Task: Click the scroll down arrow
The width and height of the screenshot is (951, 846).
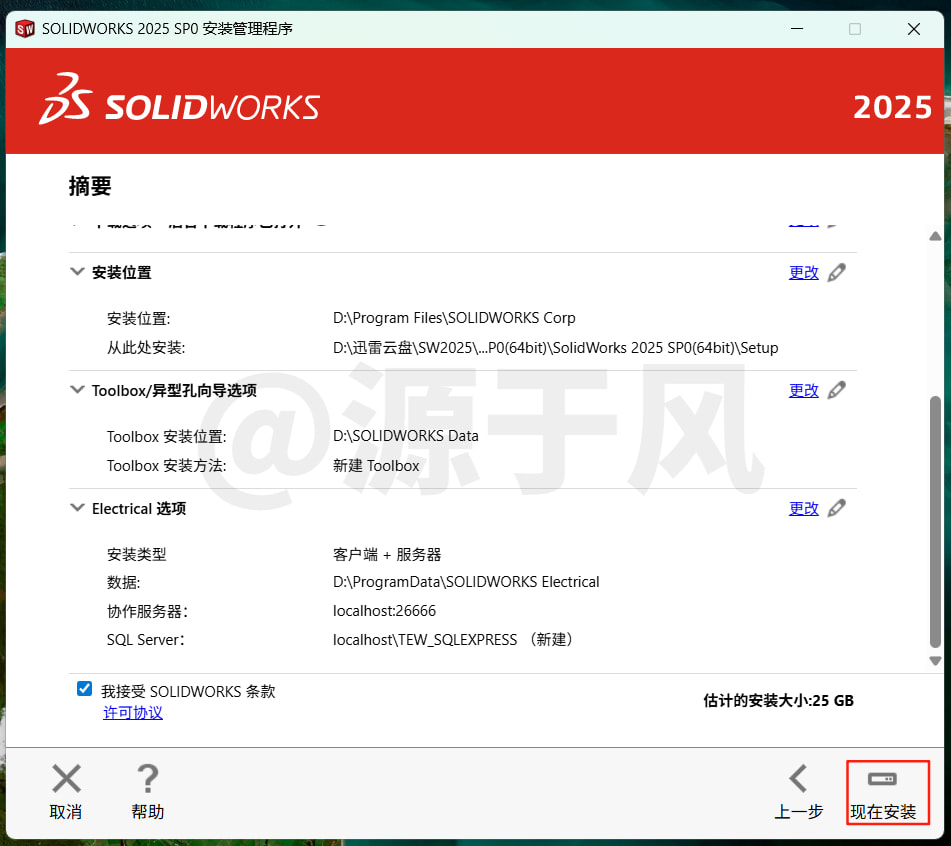Action: pyautogui.click(x=935, y=661)
